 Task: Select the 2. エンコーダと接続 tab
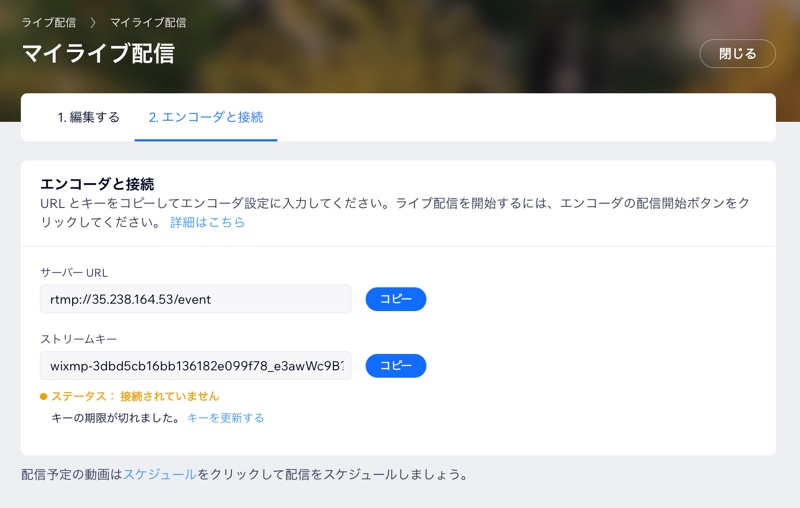(205, 117)
